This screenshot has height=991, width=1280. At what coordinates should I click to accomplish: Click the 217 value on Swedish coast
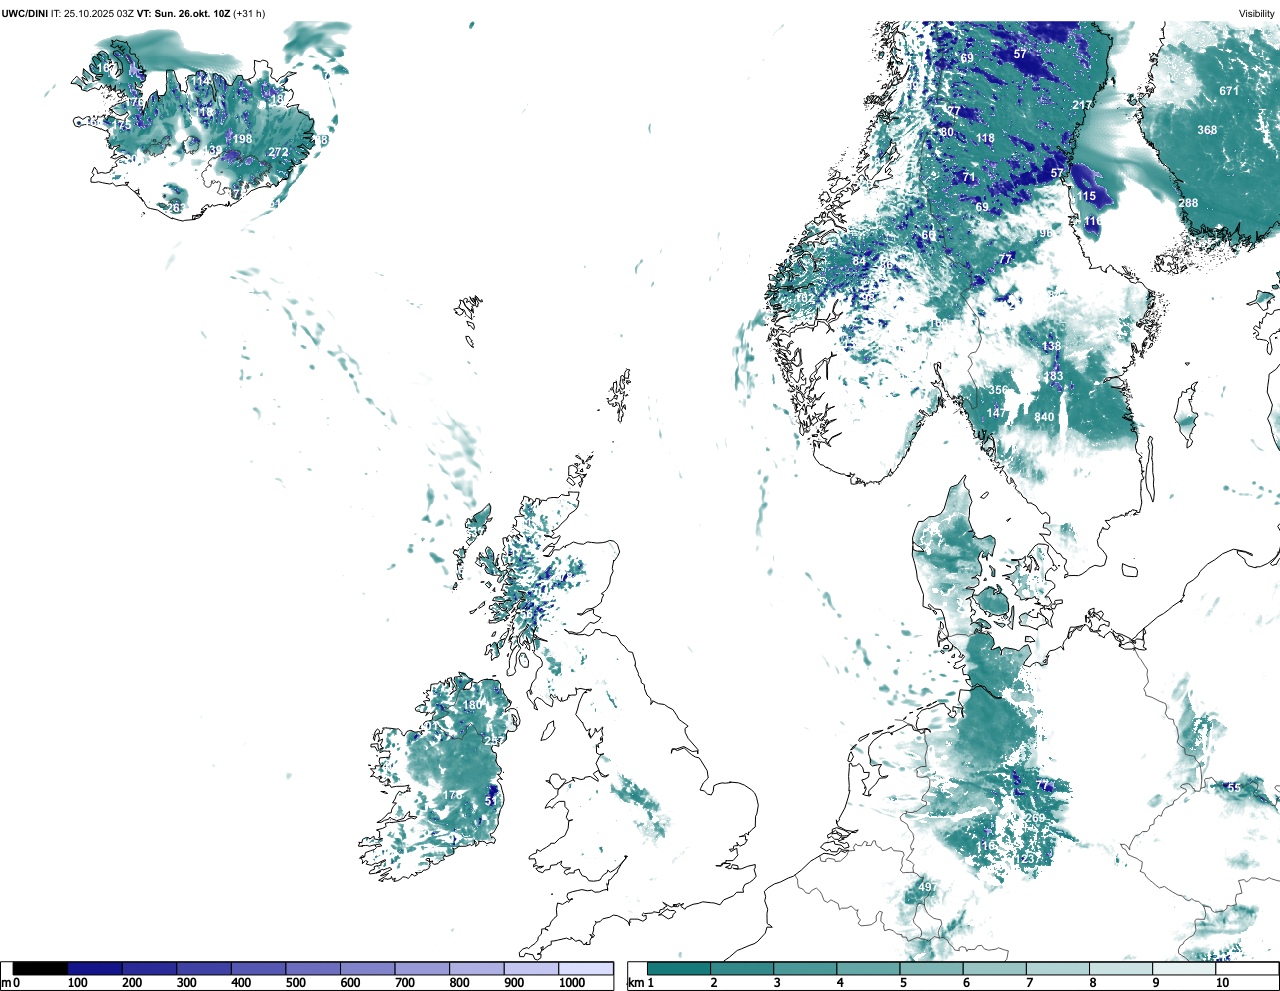pyautogui.click(x=1082, y=105)
